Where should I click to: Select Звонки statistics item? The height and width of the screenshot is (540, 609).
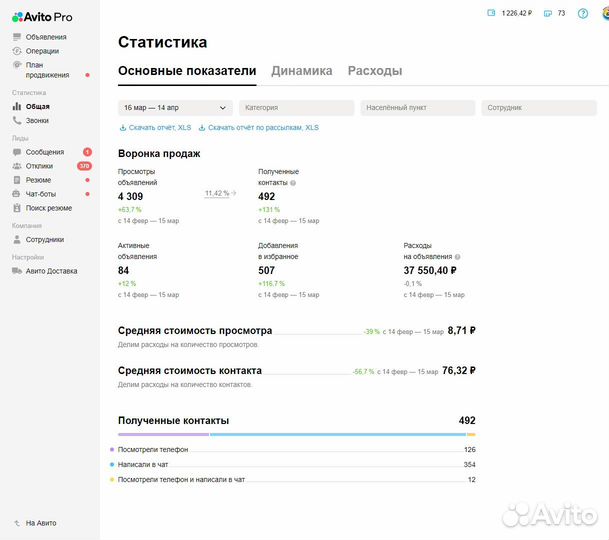pyautogui.click(x=37, y=120)
